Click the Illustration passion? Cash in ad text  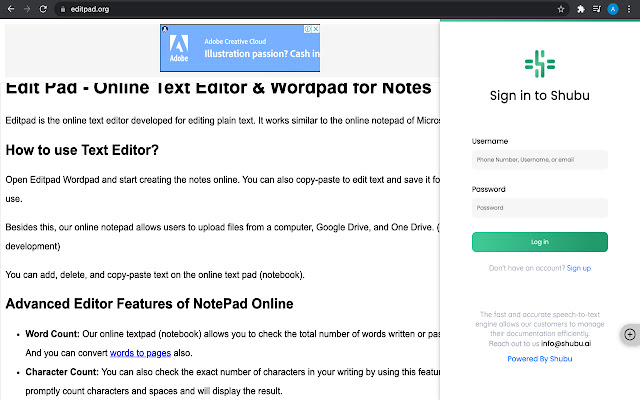(262, 53)
